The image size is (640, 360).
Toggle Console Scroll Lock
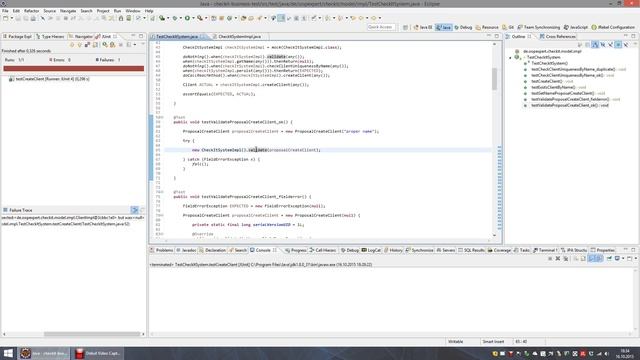point(583,258)
